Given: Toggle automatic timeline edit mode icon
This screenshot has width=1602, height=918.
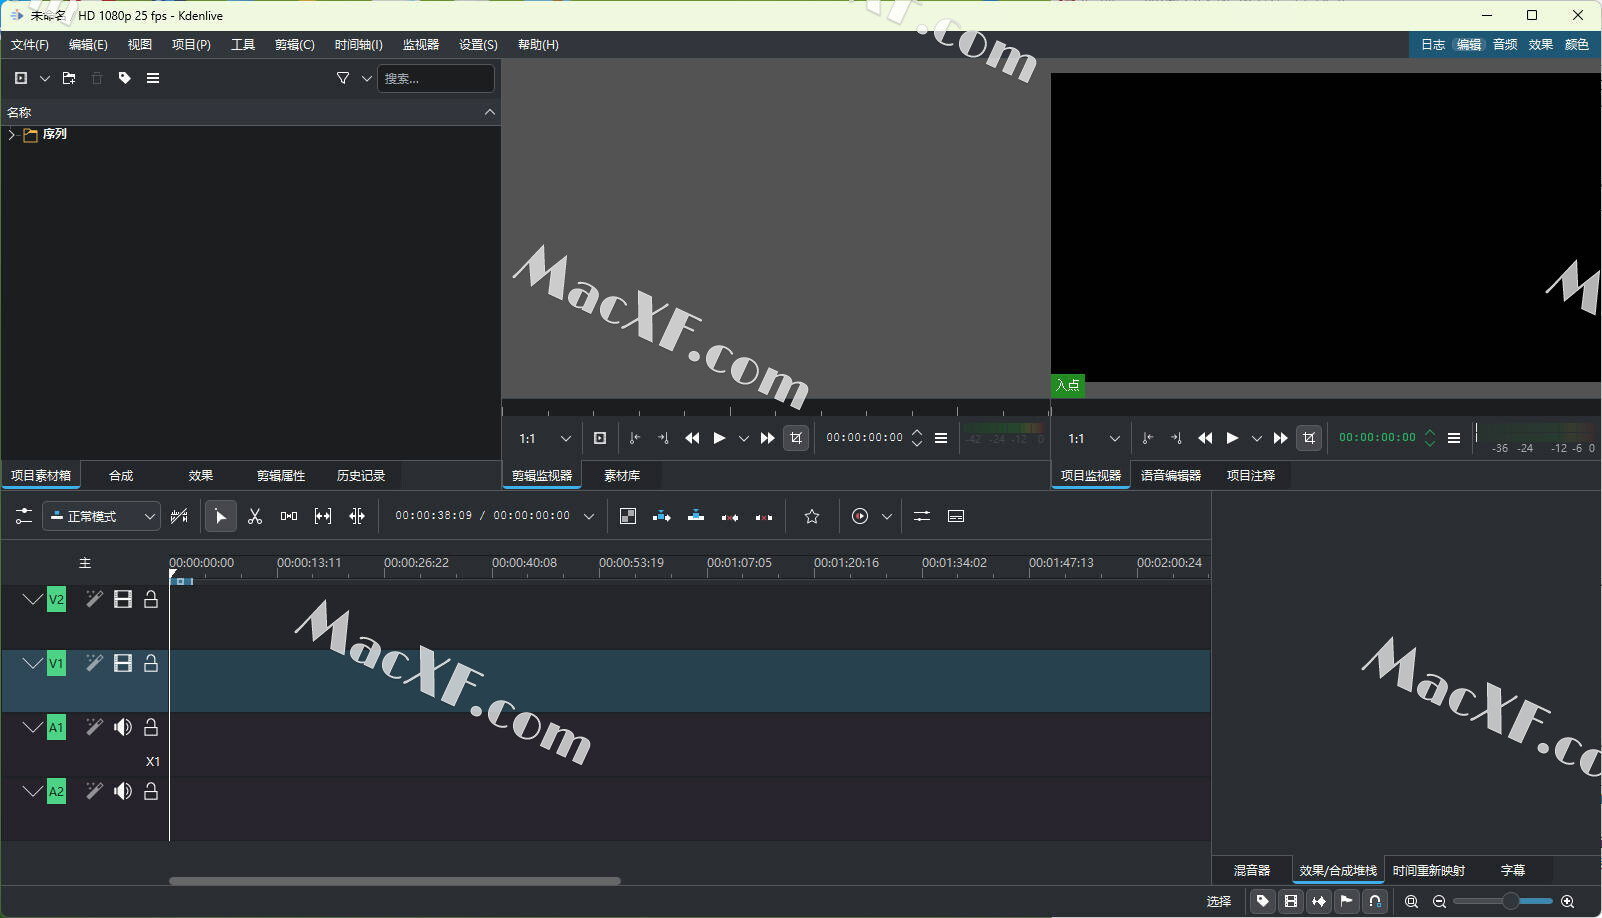Looking at the screenshot, I should coord(180,516).
